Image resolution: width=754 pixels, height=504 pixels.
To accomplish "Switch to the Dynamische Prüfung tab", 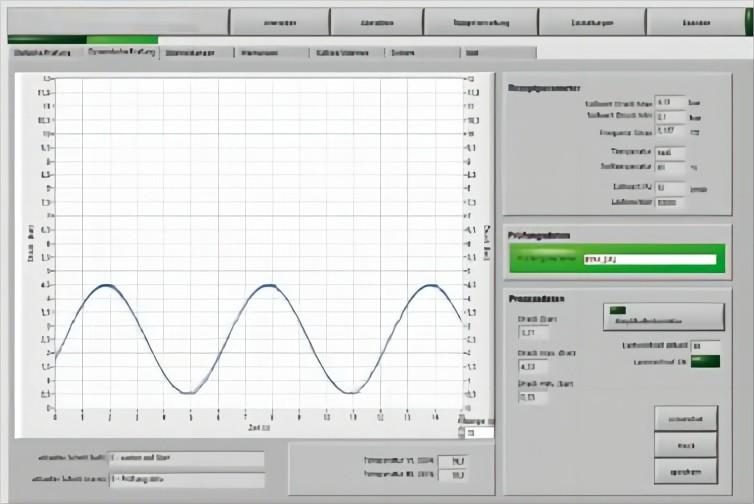I will click(122, 52).
